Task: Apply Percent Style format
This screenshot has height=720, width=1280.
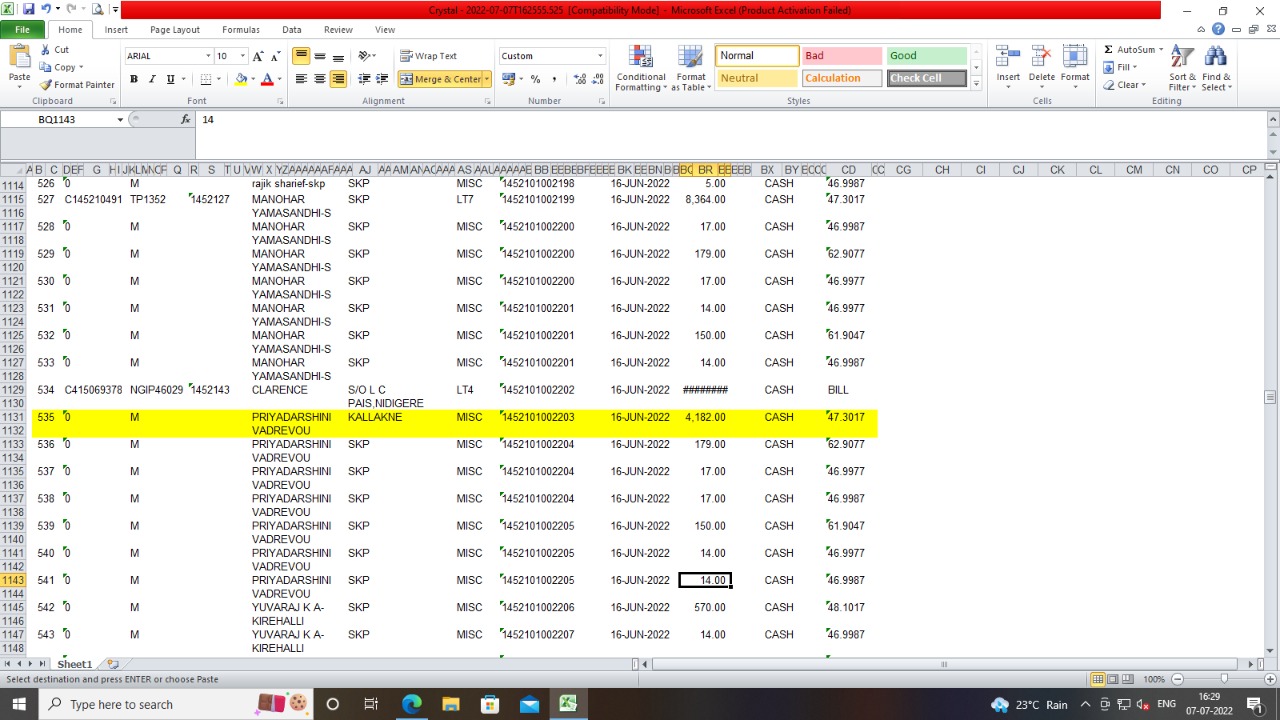Action: (x=536, y=79)
